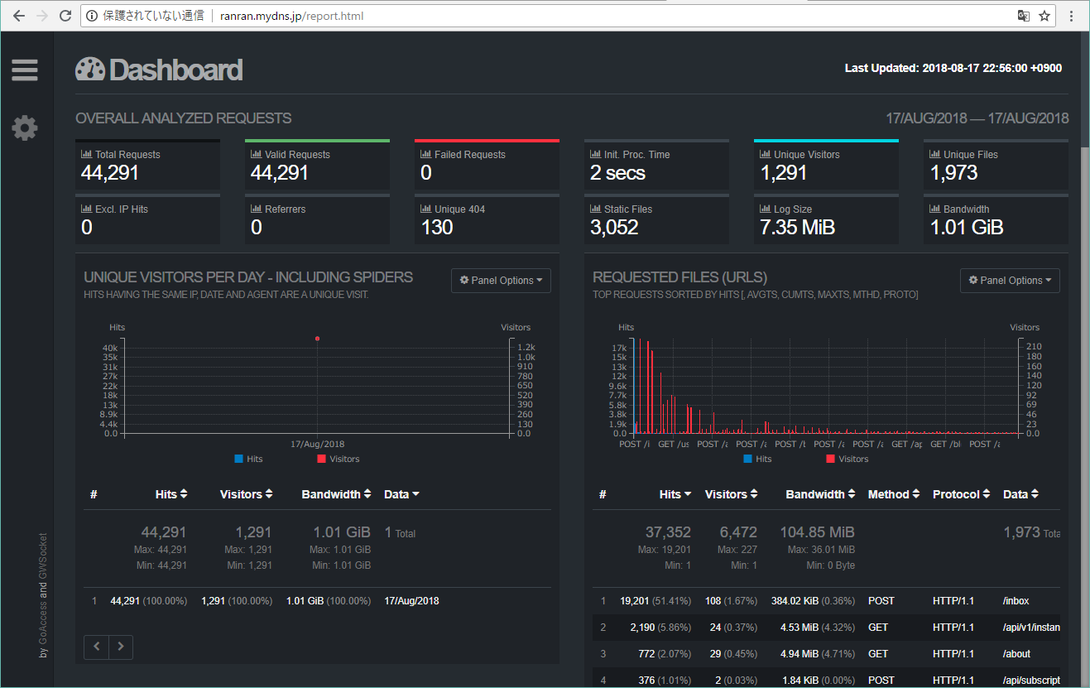The height and width of the screenshot is (688, 1090).
Task: Toggle Visitors series in Unique Visitors chart legend
Action: pyautogui.click(x=337, y=459)
